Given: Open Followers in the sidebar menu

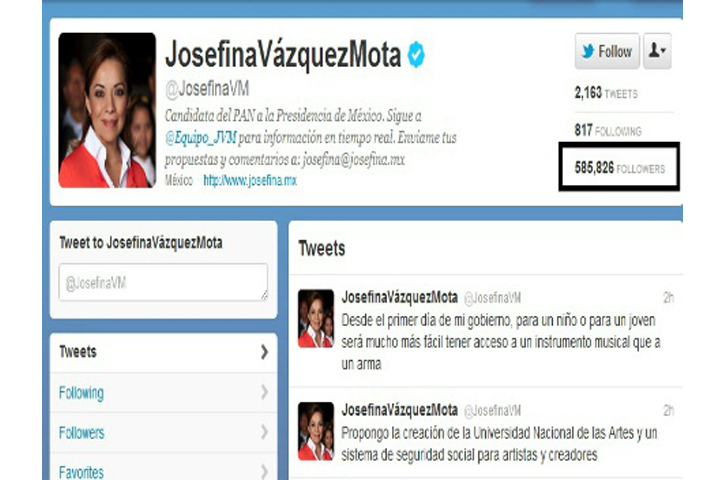Looking at the screenshot, I should coord(163,432).
